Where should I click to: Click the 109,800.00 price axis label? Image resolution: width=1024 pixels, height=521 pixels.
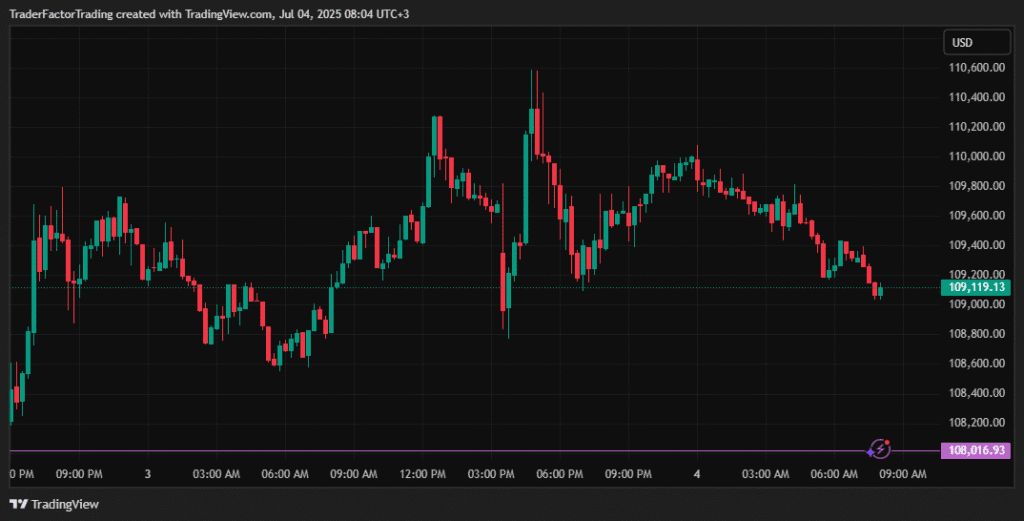[976, 185]
